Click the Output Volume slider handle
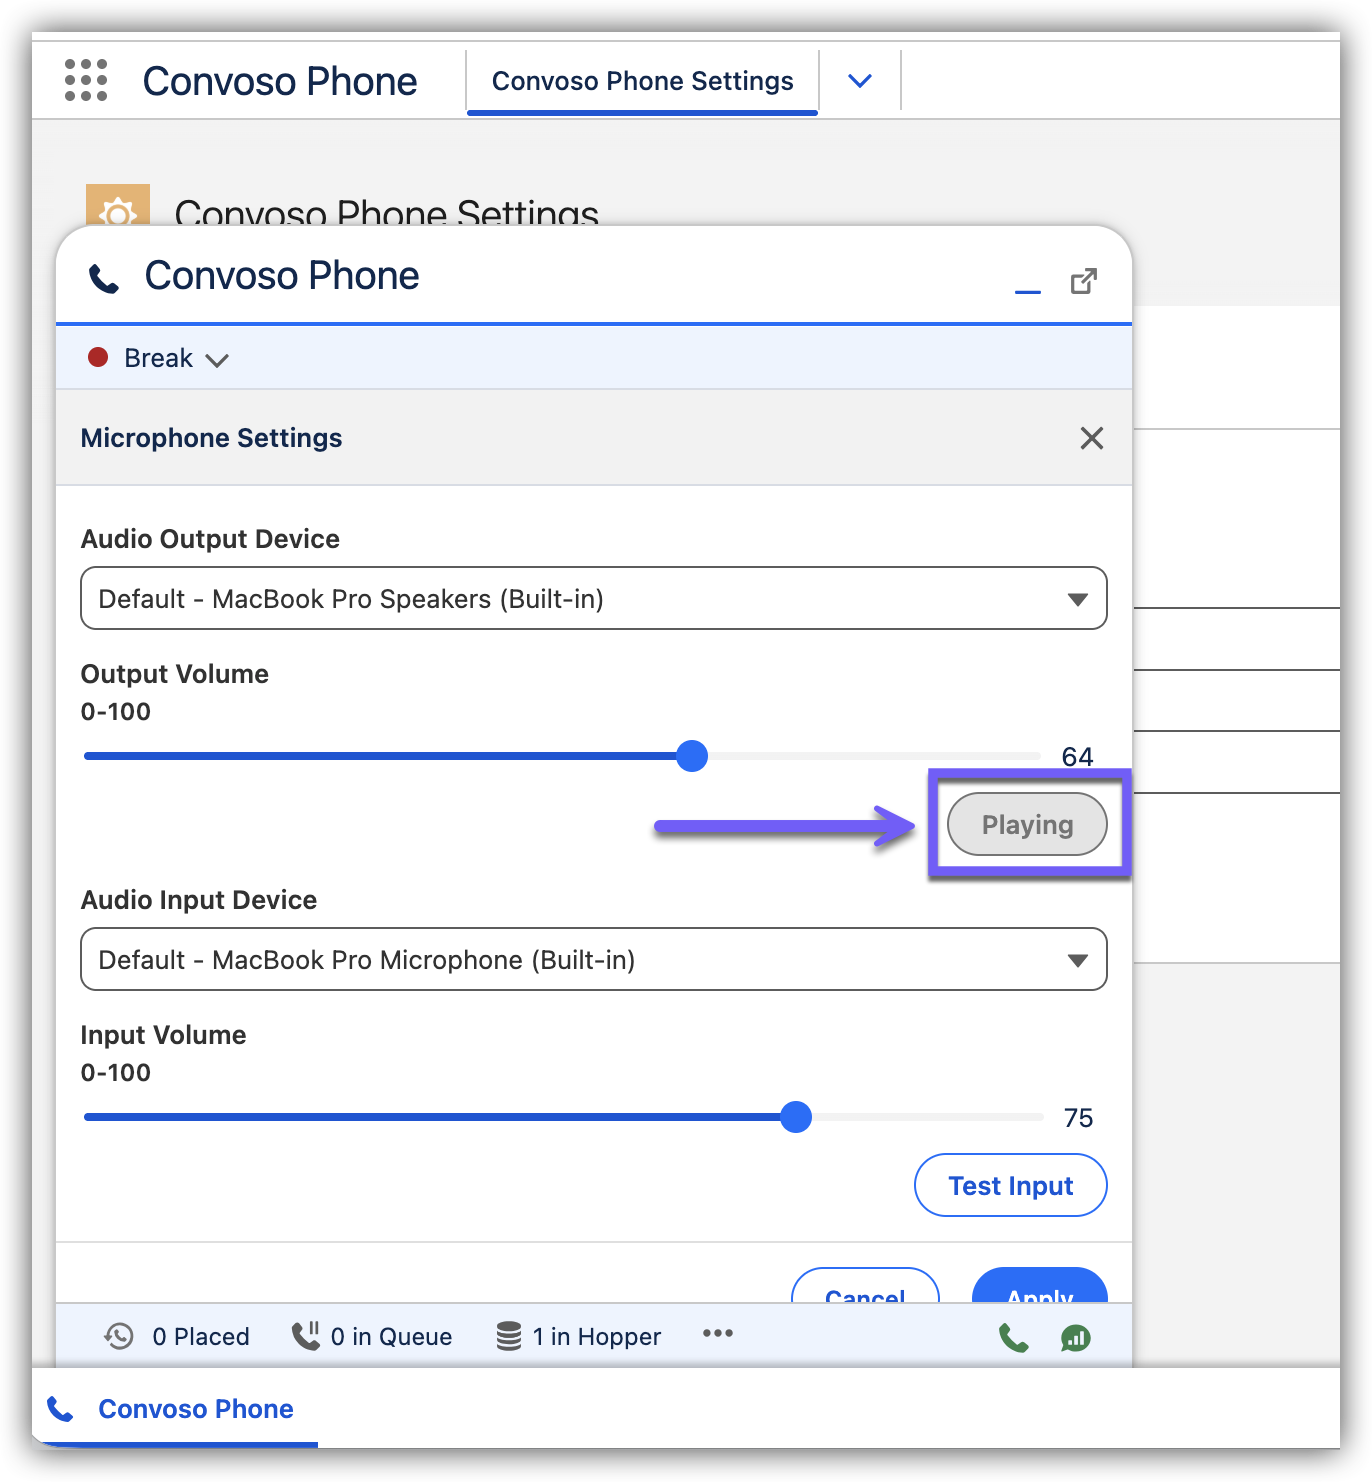The width and height of the screenshot is (1372, 1482). tap(692, 756)
